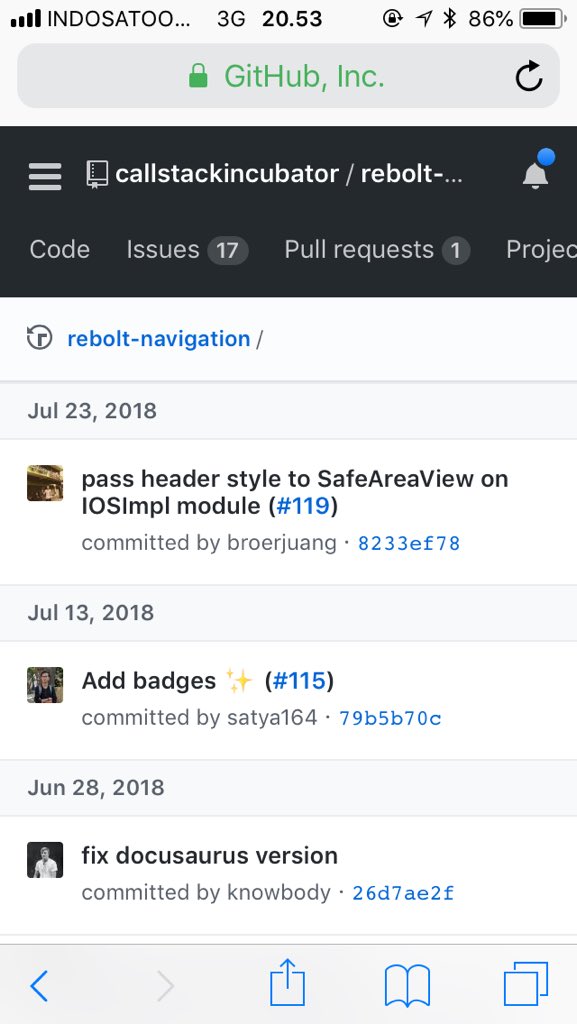Tap the Safari forward arrow
This screenshot has width=577, height=1024.
166,985
